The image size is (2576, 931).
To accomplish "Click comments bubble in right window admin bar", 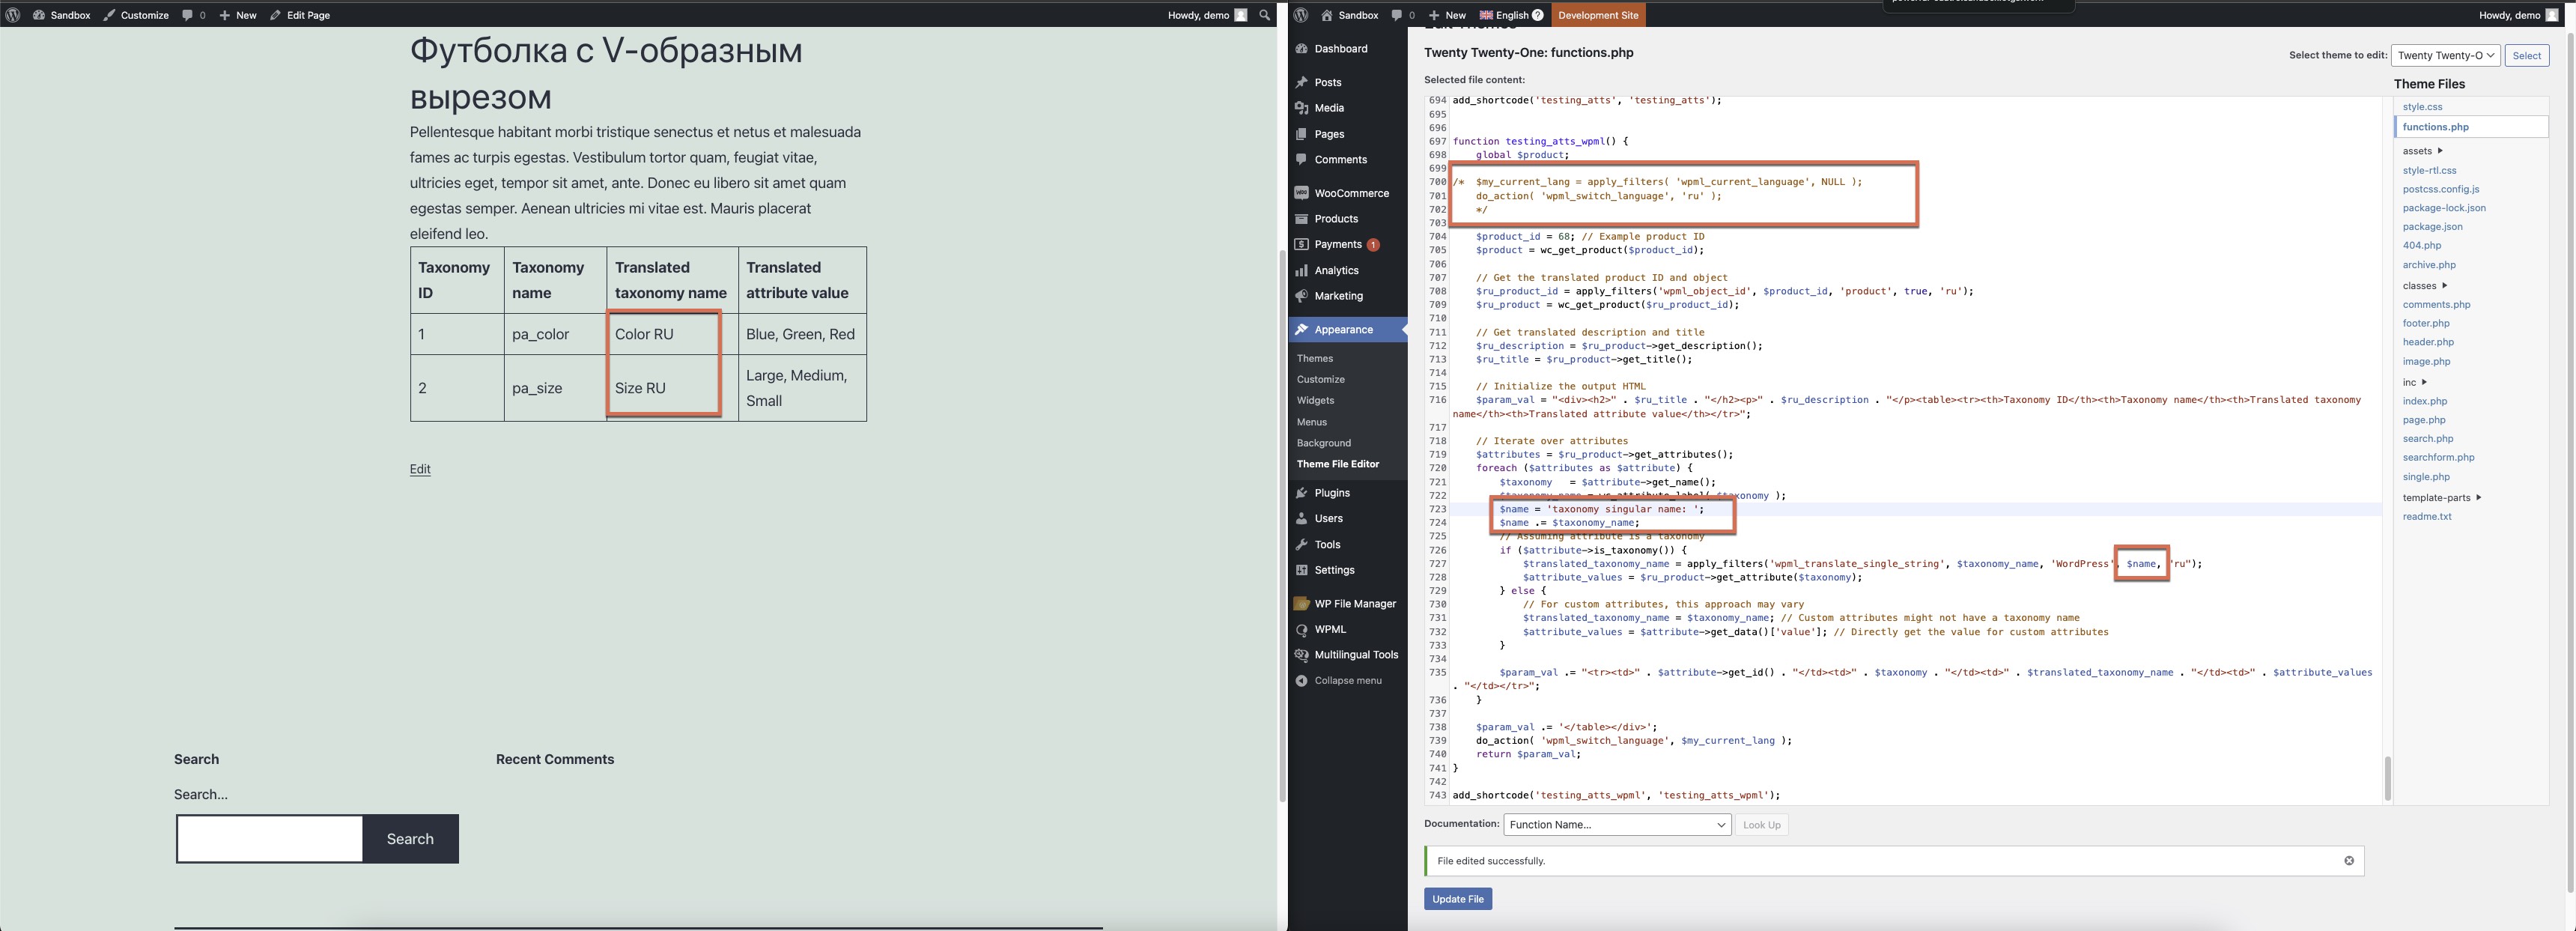I will [1403, 15].
